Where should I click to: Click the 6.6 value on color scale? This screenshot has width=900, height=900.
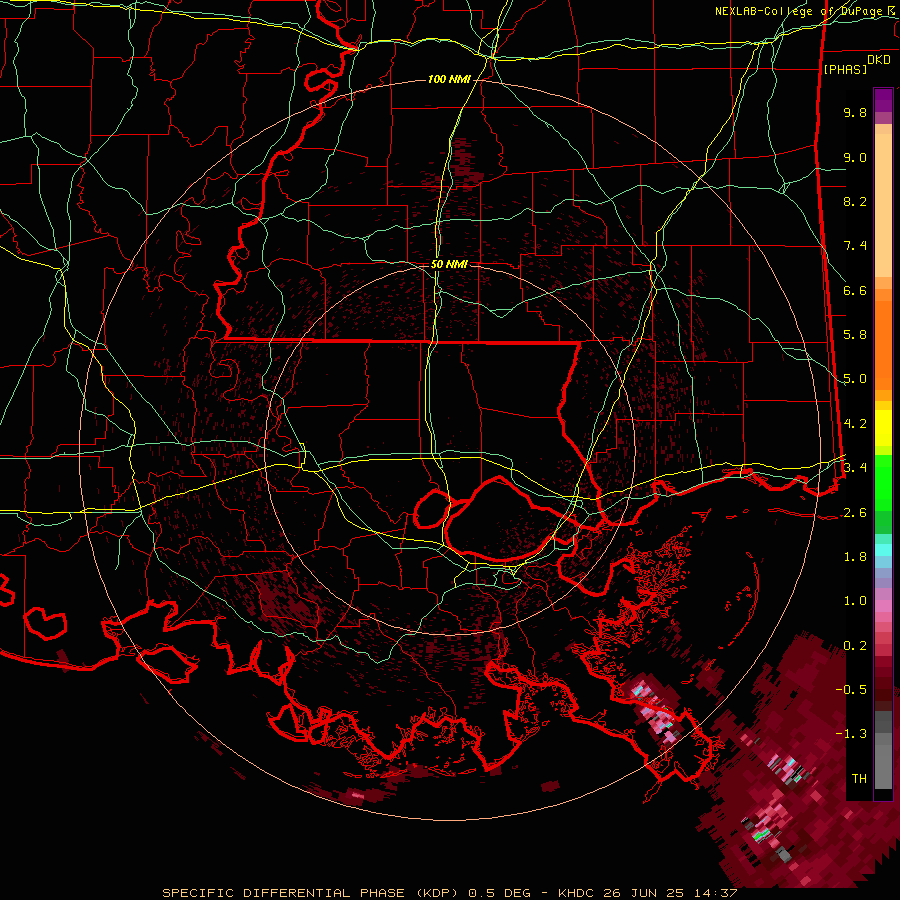click(855, 290)
